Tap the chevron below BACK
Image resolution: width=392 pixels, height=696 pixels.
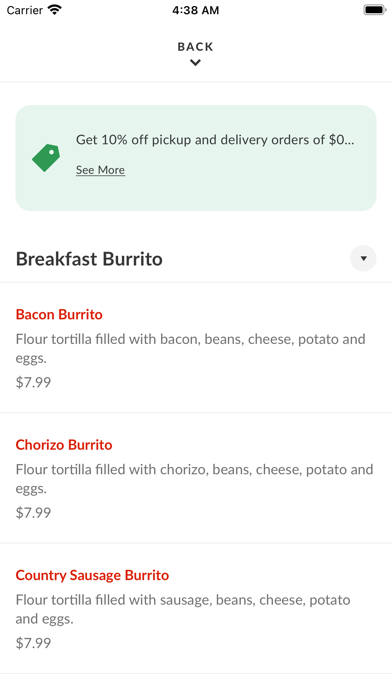click(195, 63)
